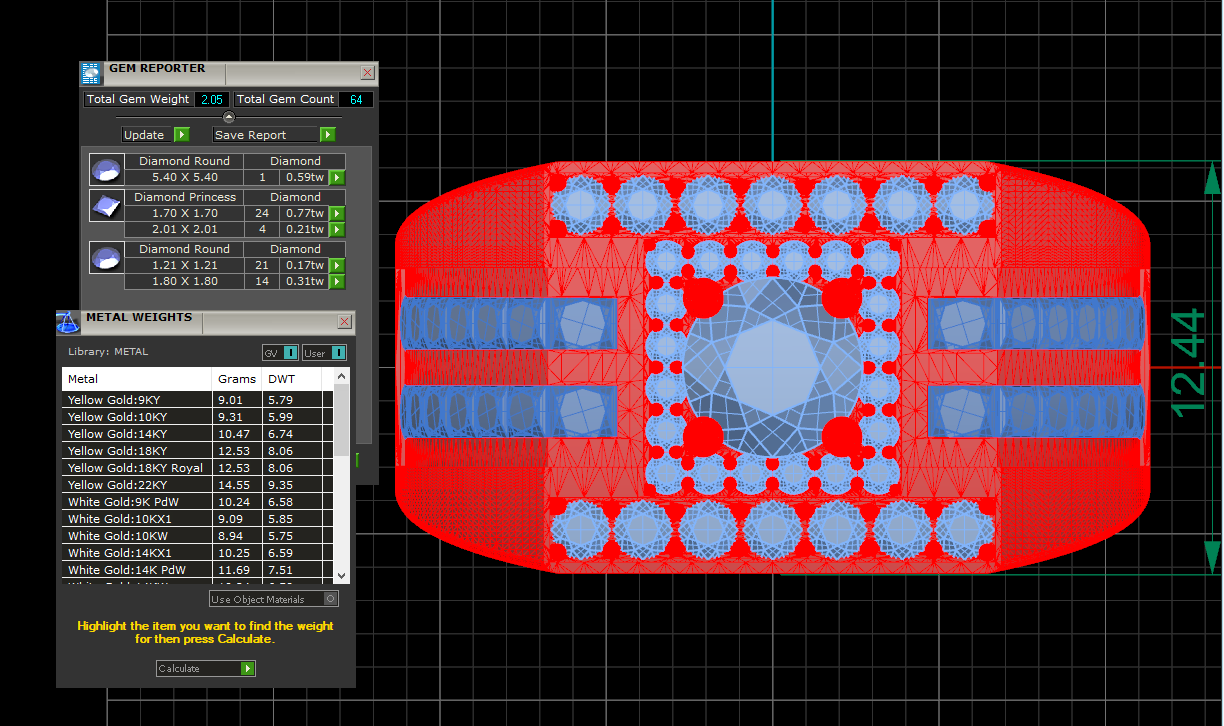The height and width of the screenshot is (726, 1224).
Task: Collapse the Gem Reporter totals with arrow handle
Action: click(228, 117)
